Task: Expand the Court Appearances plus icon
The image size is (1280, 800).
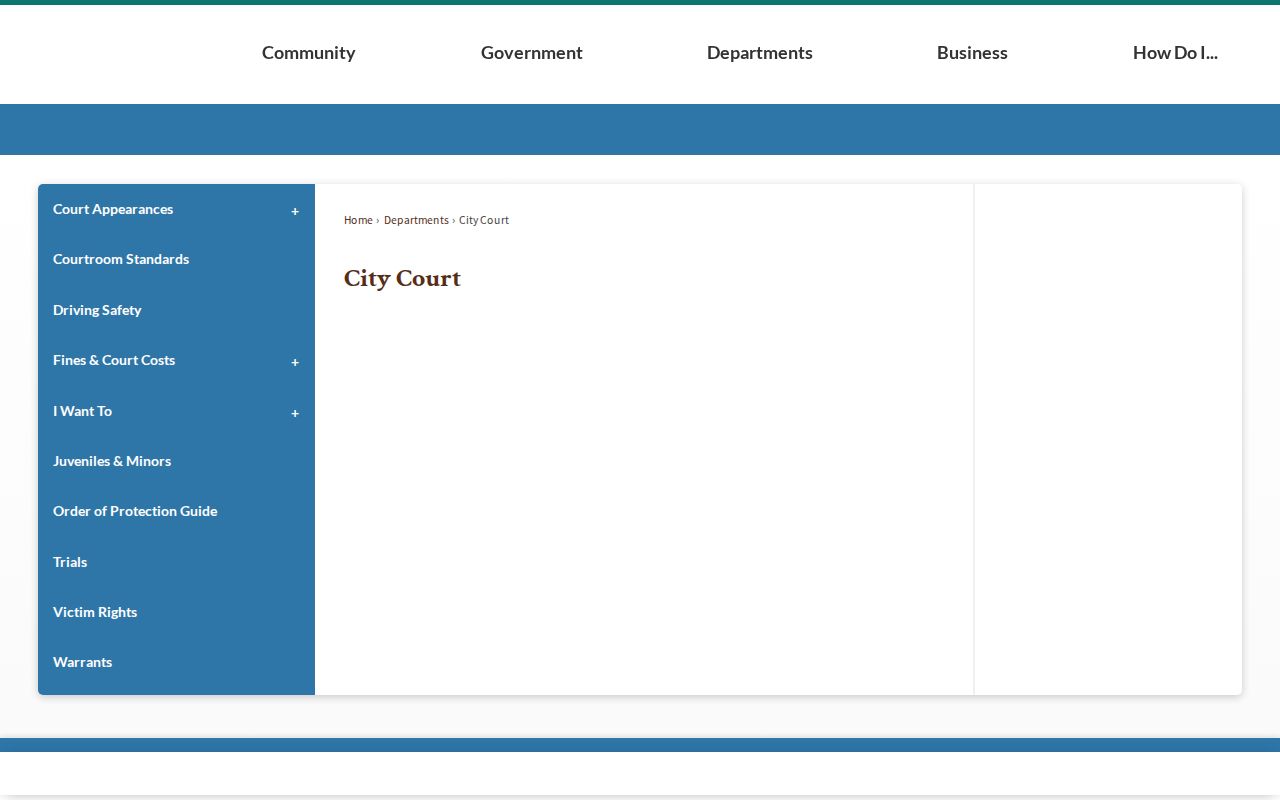Action: (x=295, y=211)
